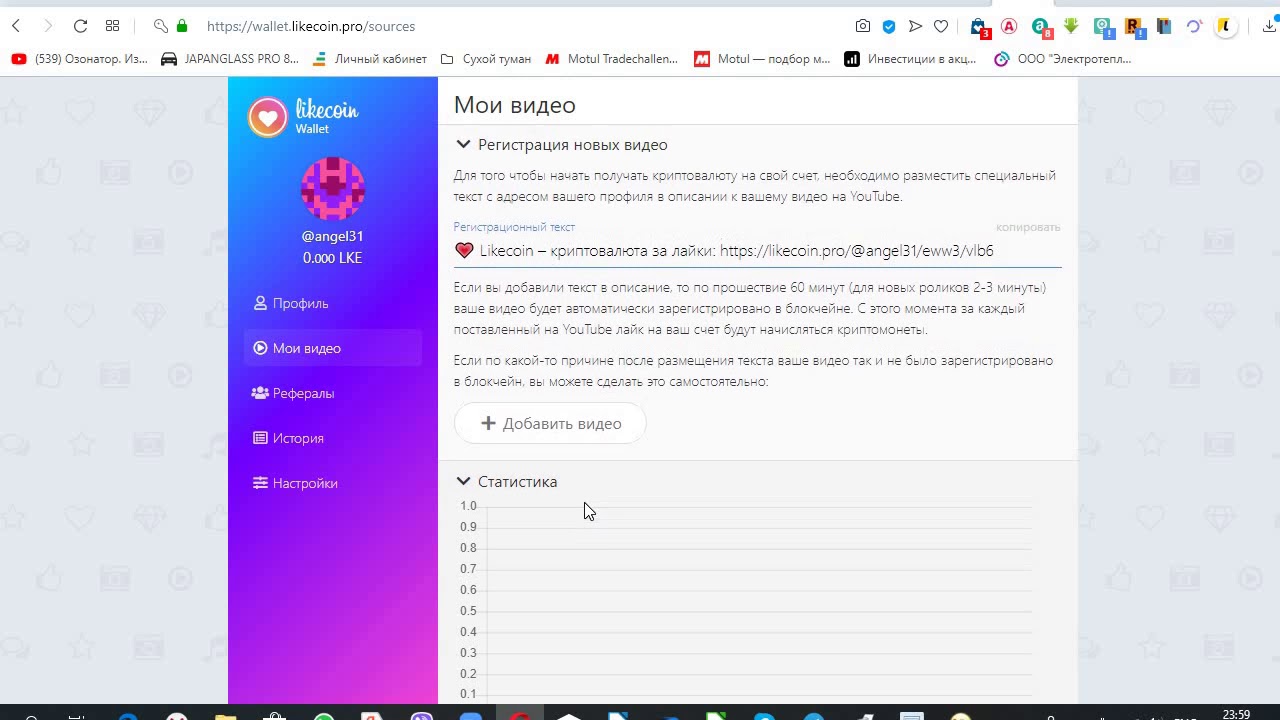Open the speed dial grid icon

click(112, 26)
